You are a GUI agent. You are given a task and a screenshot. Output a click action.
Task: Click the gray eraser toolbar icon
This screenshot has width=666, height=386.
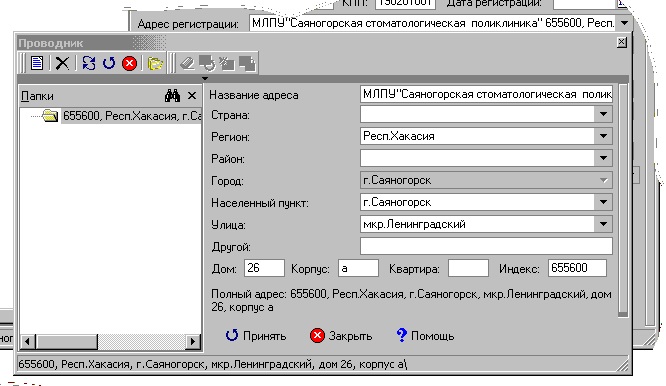click(187, 64)
